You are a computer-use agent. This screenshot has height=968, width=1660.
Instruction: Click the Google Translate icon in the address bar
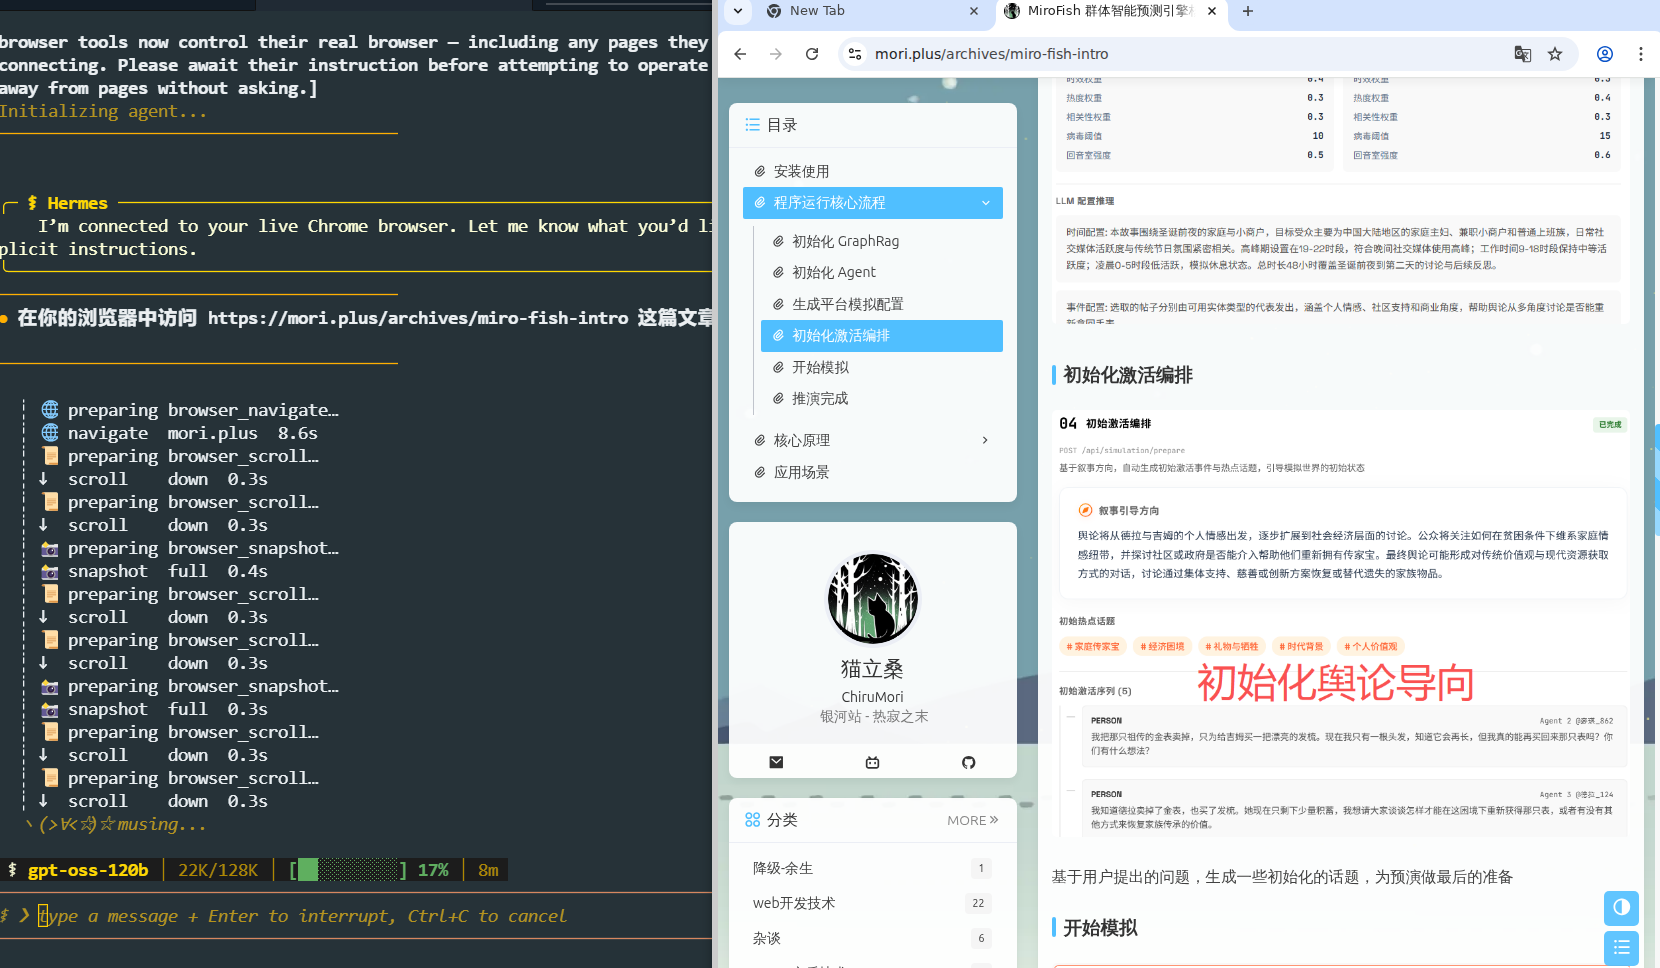(x=1522, y=54)
